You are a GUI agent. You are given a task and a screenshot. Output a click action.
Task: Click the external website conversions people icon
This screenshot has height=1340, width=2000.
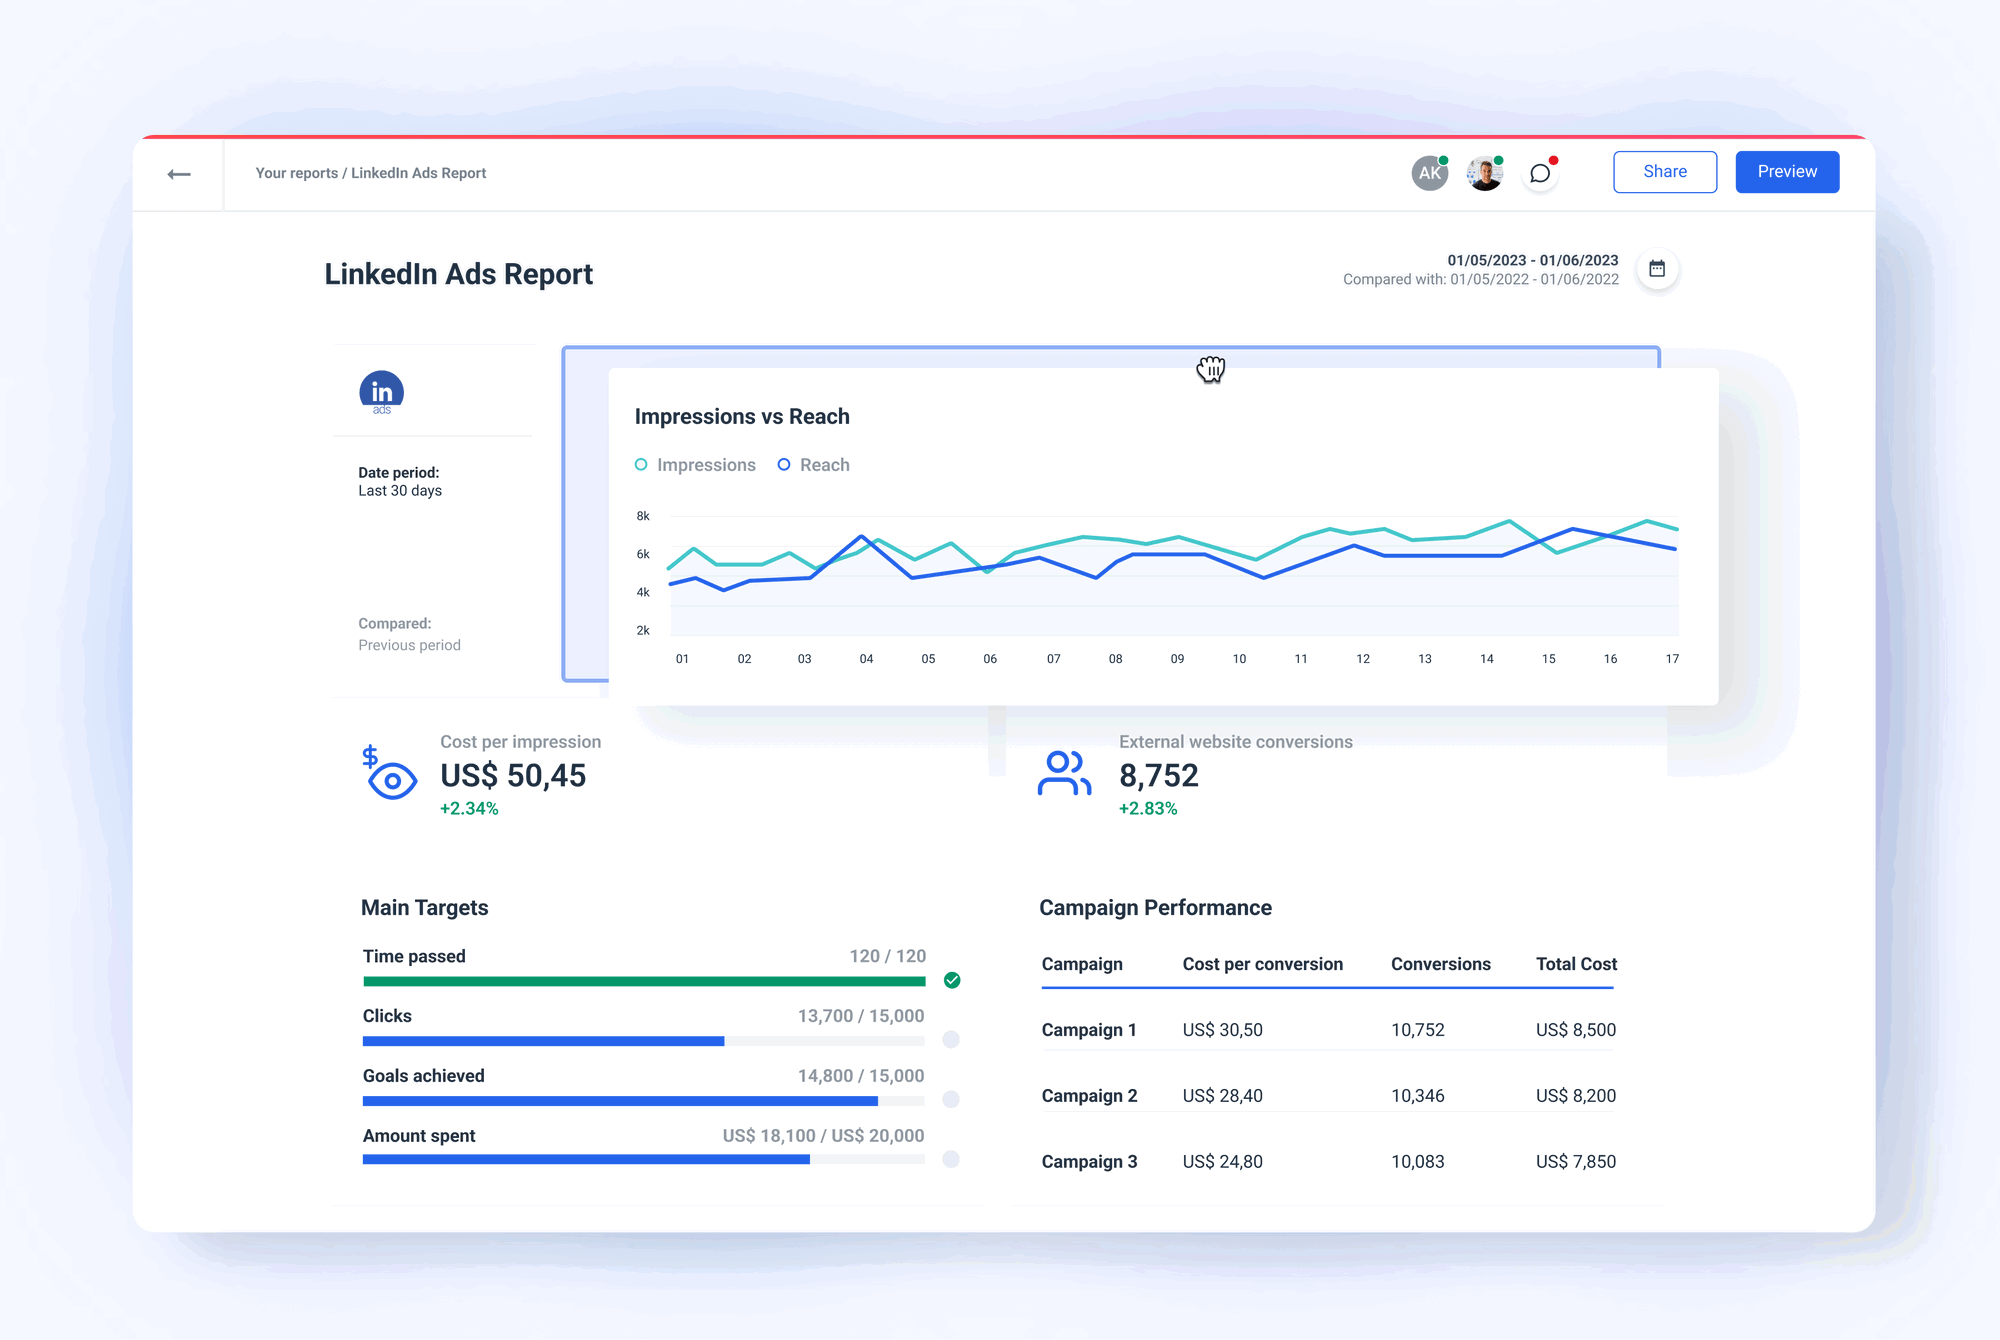(1064, 773)
